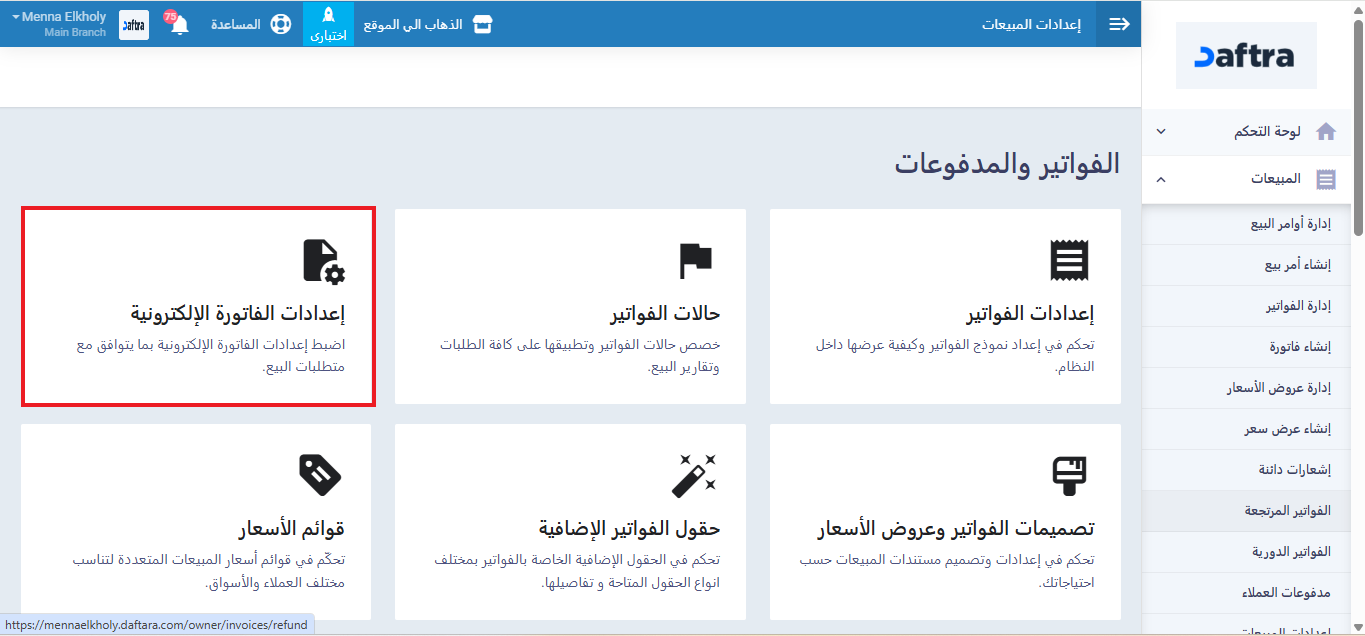Collapse sidebar using the arrow menu icon
The height and width of the screenshot is (636, 1365).
1119,24
